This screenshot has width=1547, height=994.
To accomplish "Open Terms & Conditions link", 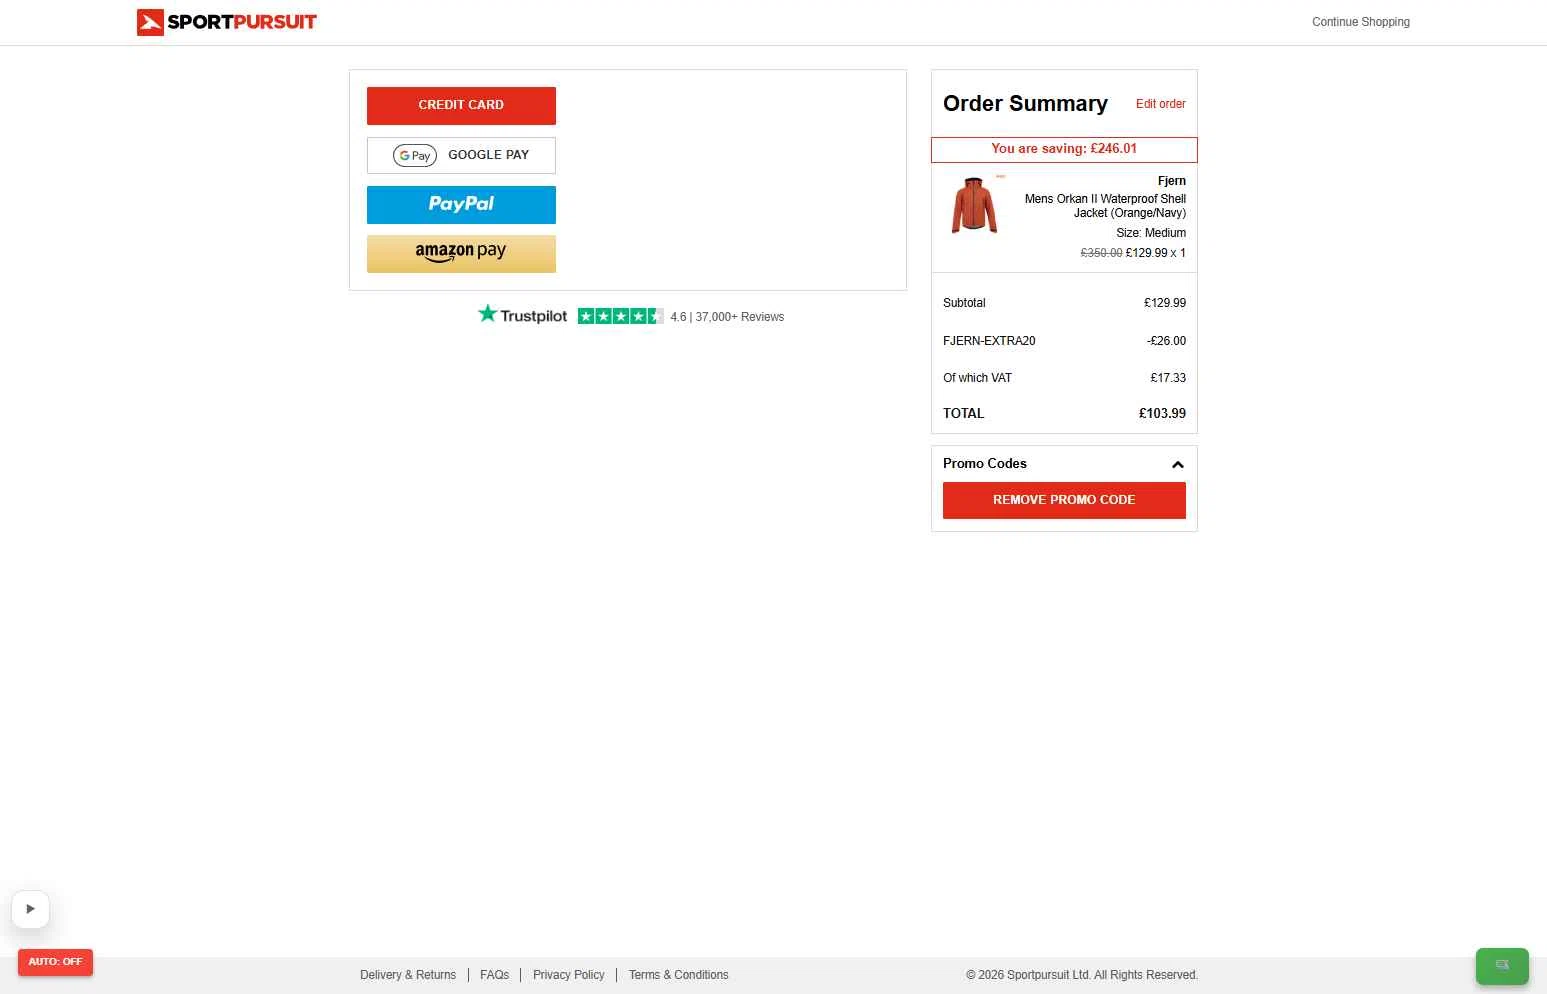I will coord(678,975).
